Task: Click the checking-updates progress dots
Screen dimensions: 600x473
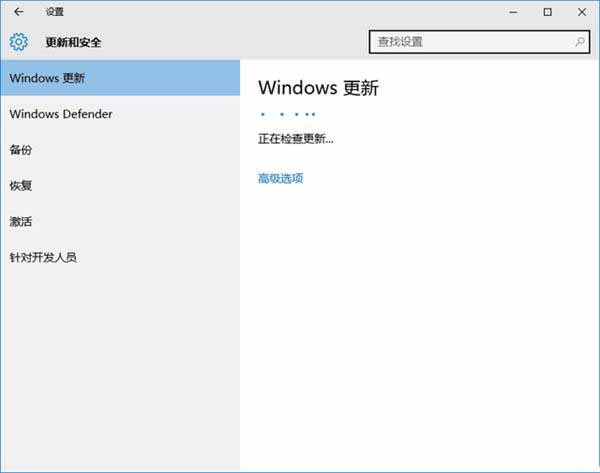Action: click(288, 115)
